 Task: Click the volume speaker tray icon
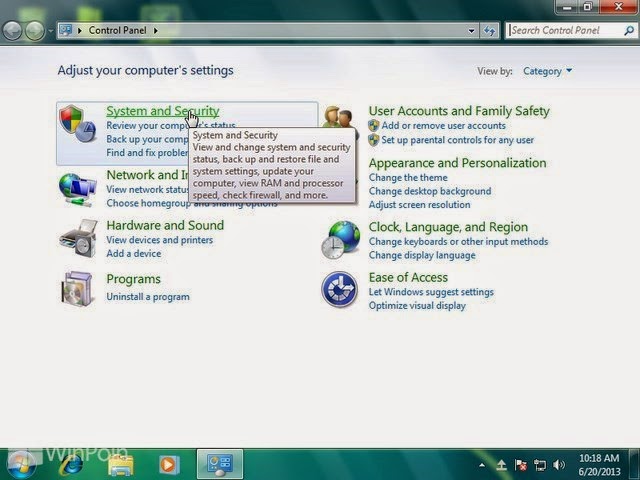[559, 464]
